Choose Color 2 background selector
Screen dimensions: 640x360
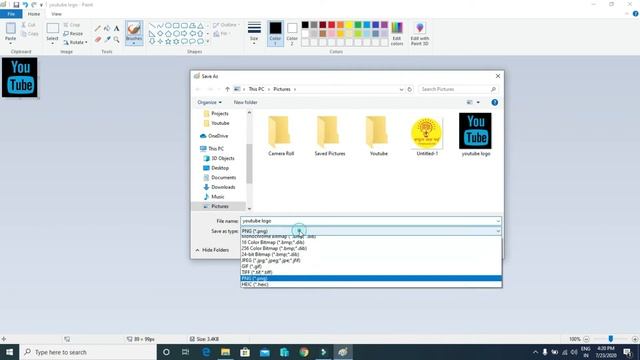click(x=292, y=33)
